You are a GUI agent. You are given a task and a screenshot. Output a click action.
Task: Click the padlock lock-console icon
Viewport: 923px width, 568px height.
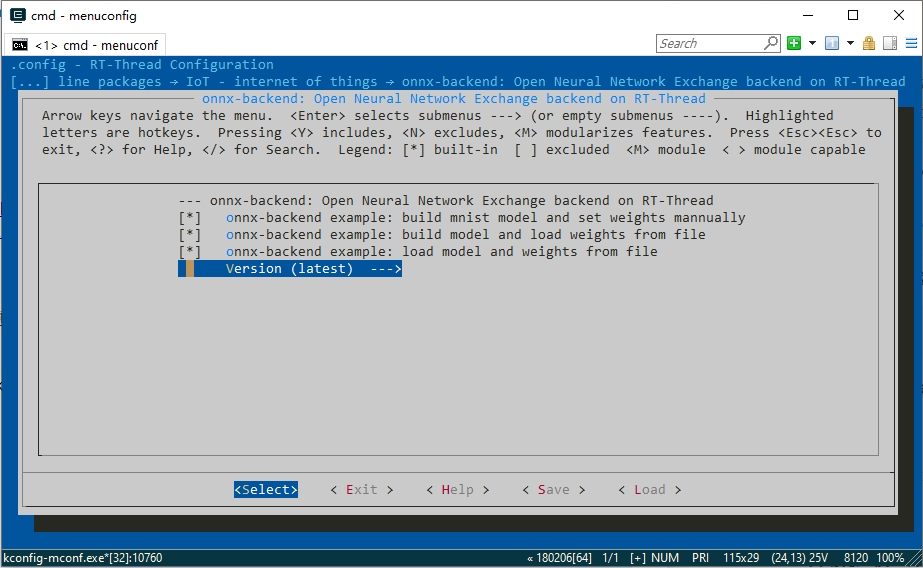pyautogui.click(x=869, y=43)
